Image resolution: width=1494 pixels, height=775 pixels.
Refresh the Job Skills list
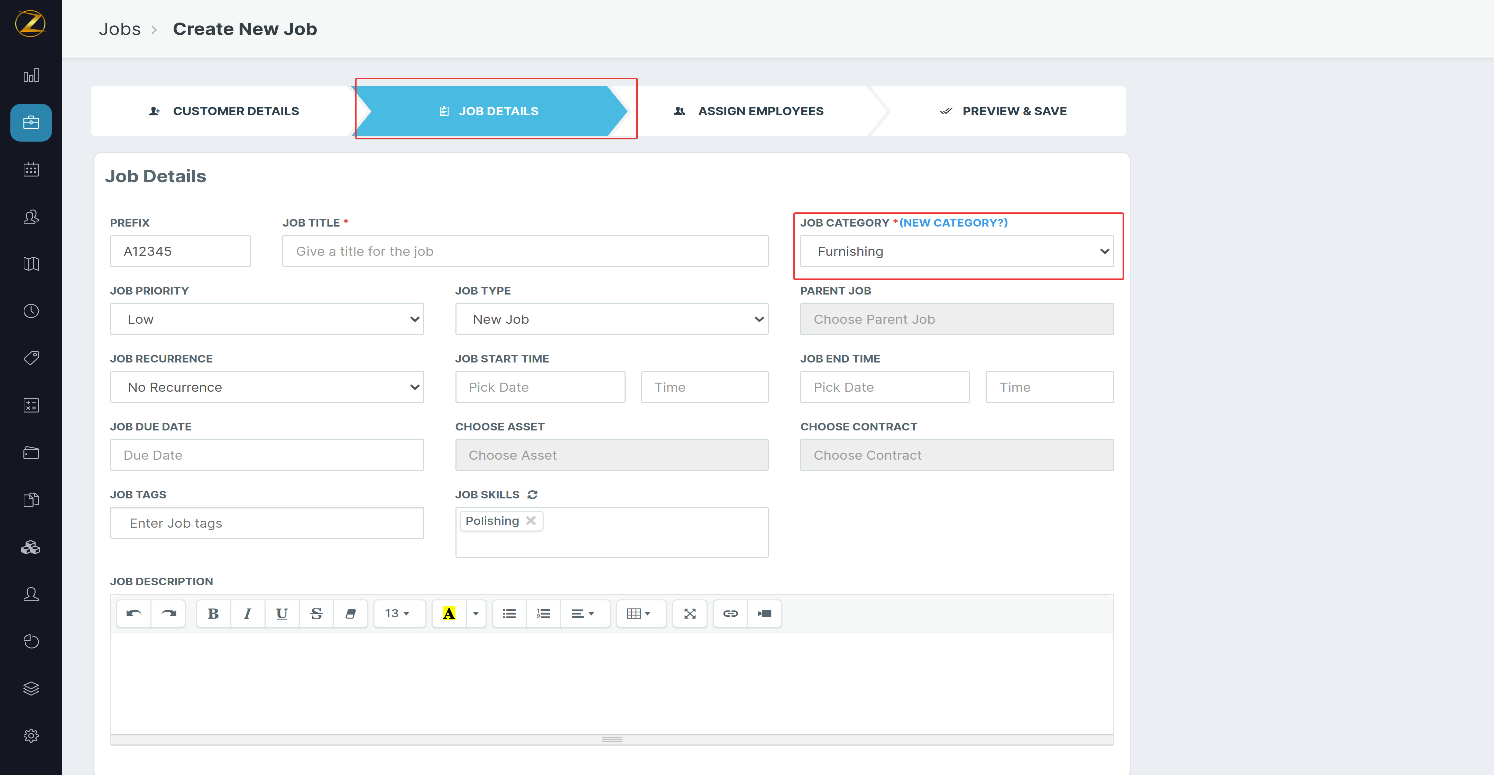pyautogui.click(x=533, y=494)
